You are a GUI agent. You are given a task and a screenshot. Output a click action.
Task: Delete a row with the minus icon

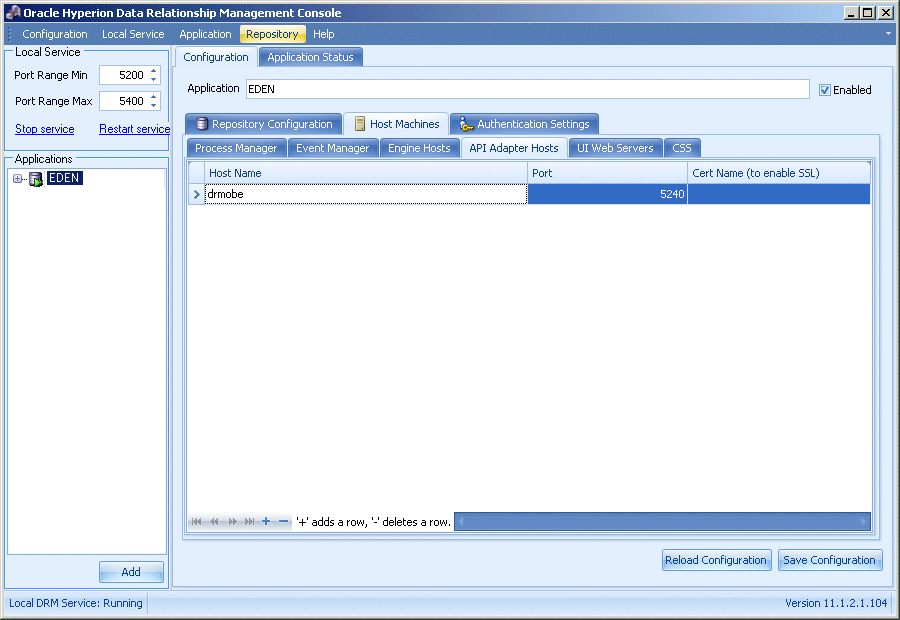[x=284, y=521]
